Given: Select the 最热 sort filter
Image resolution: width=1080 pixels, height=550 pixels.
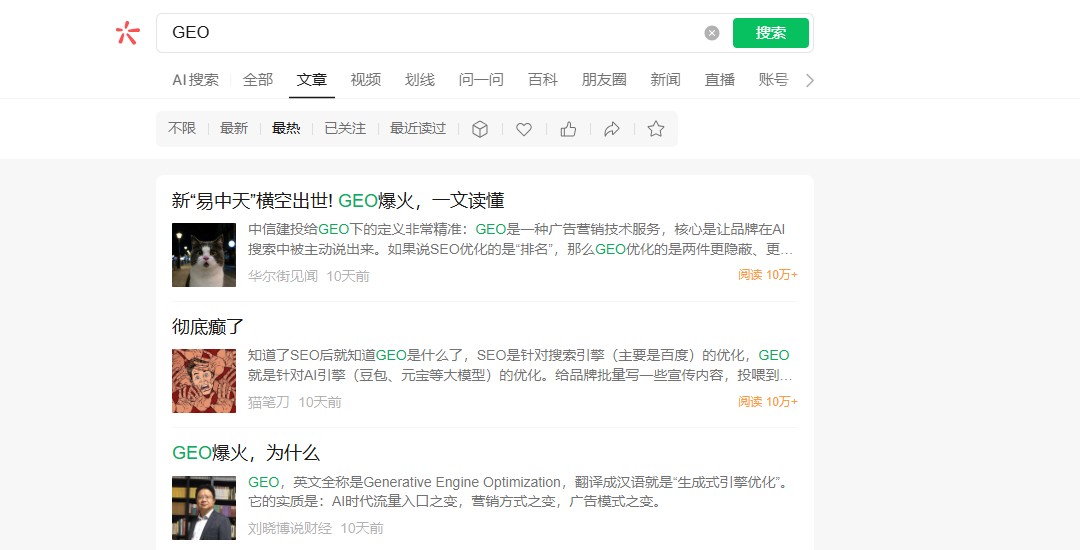Looking at the screenshot, I should 286,129.
